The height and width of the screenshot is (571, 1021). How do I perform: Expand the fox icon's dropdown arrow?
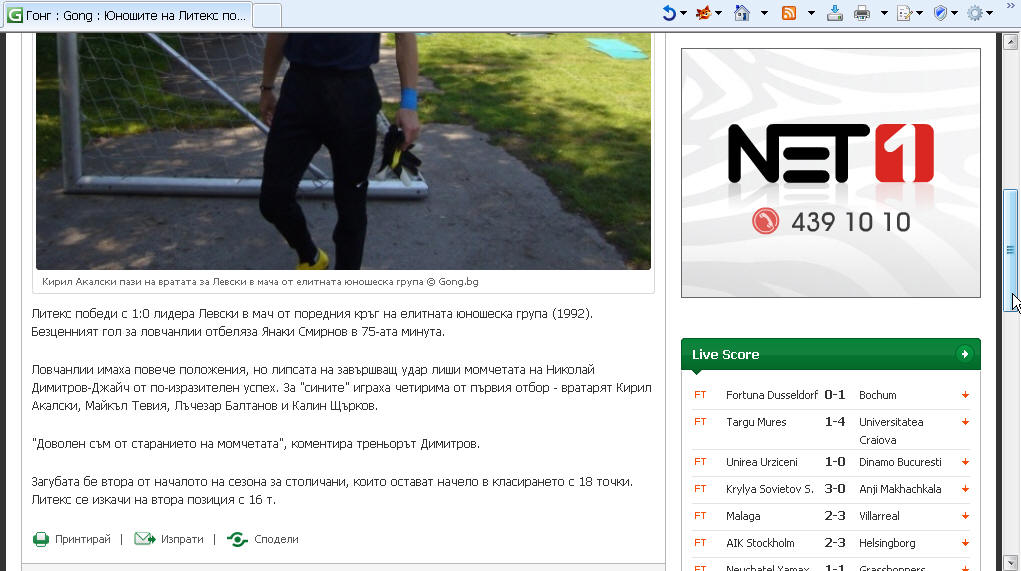point(718,13)
